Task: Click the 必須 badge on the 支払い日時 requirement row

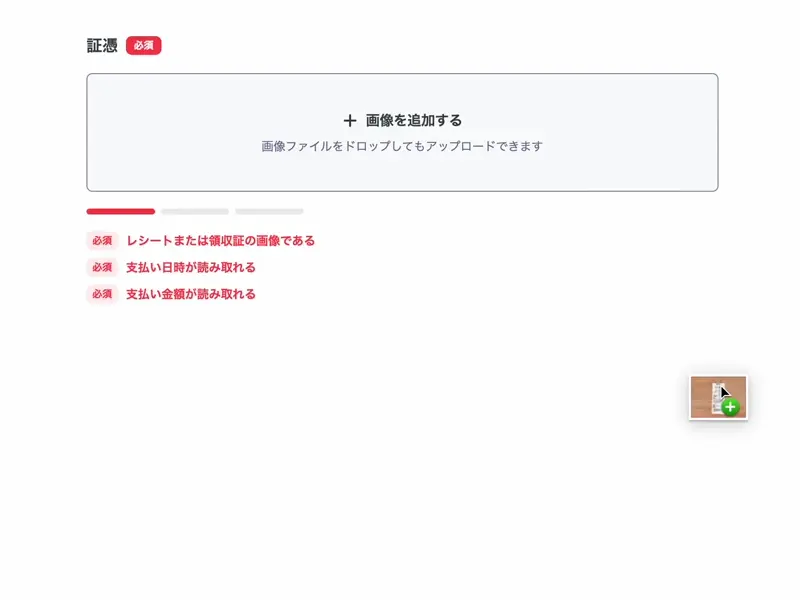Action: coord(100,267)
